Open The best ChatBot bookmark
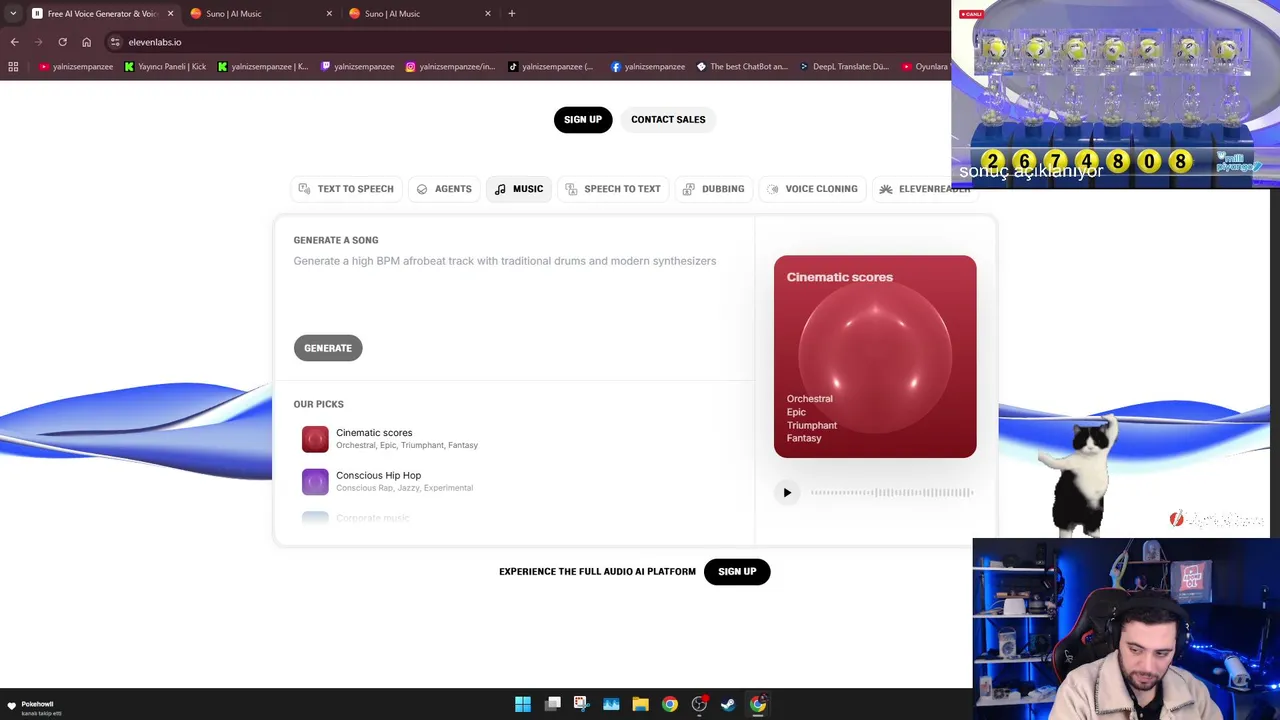1280x720 pixels. coord(742,67)
